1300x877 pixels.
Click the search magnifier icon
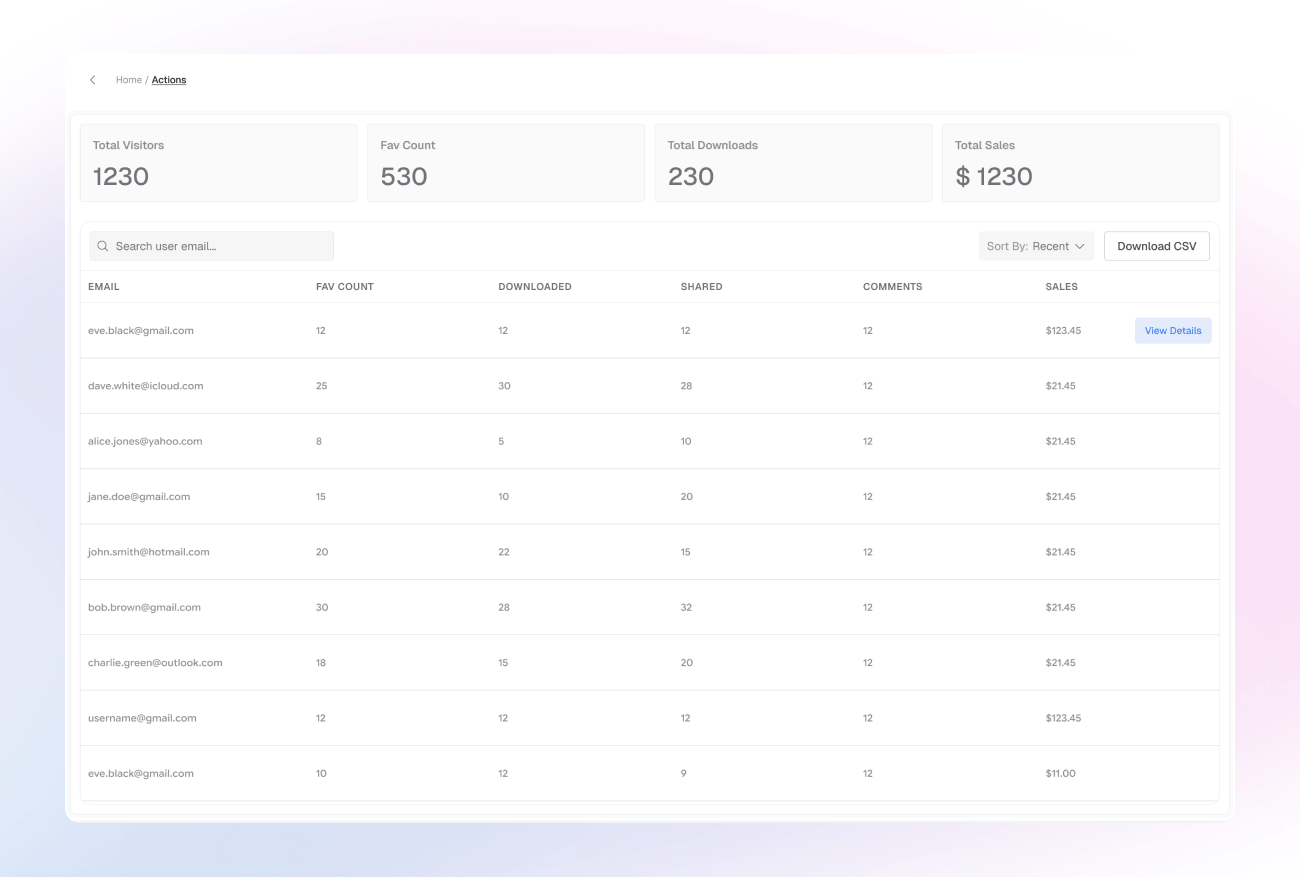103,246
